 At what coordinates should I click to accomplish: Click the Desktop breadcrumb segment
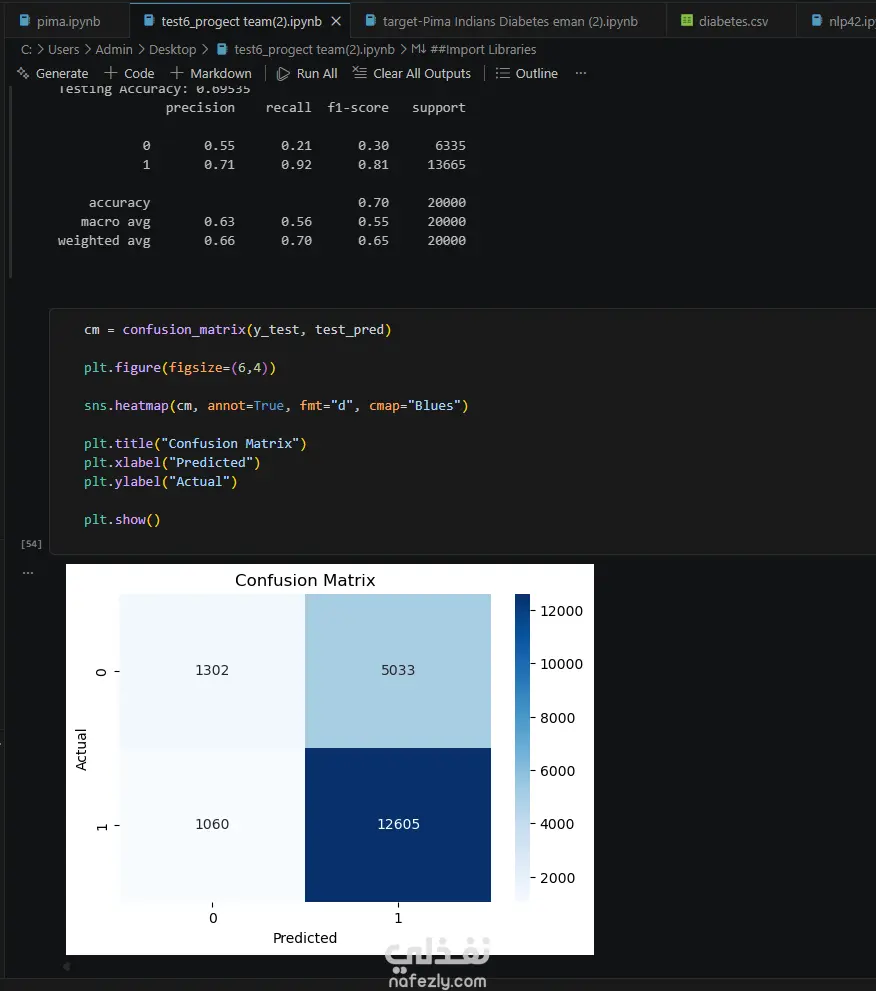point(173,49)
